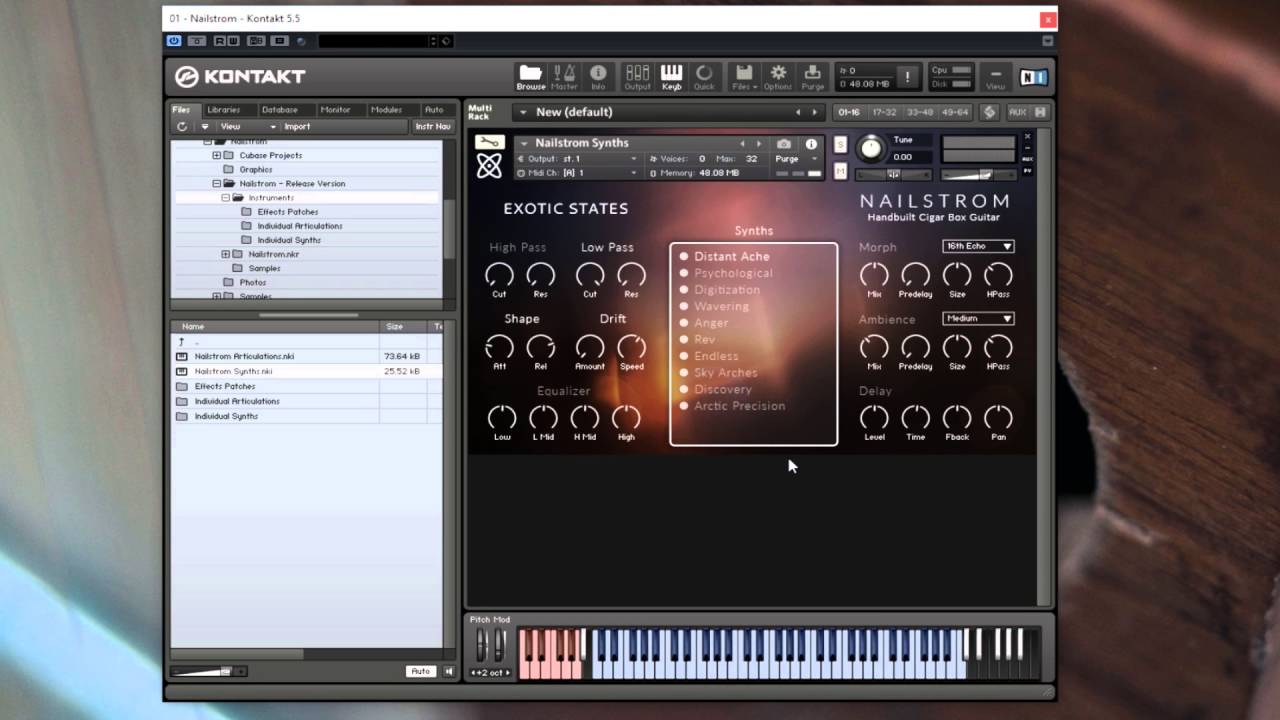Click the Info icon in the toolbar
The image size is (1280, 720).
coord(598,76)
